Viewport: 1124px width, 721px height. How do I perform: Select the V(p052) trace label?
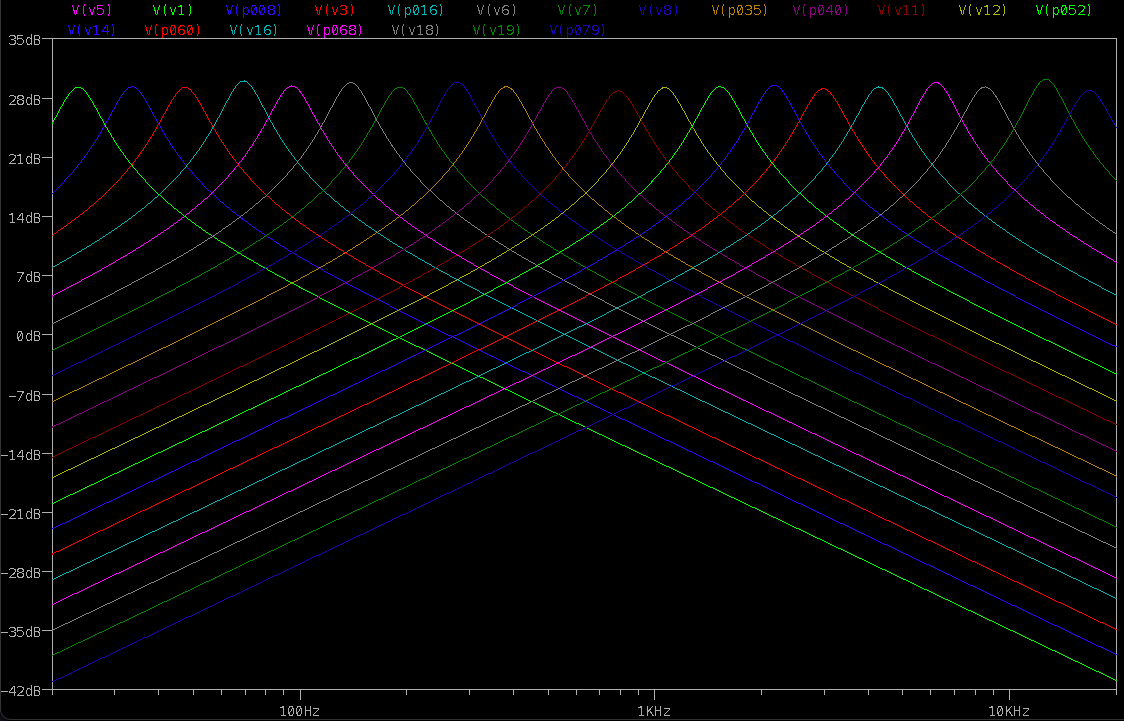click(x=1064, y=11)
